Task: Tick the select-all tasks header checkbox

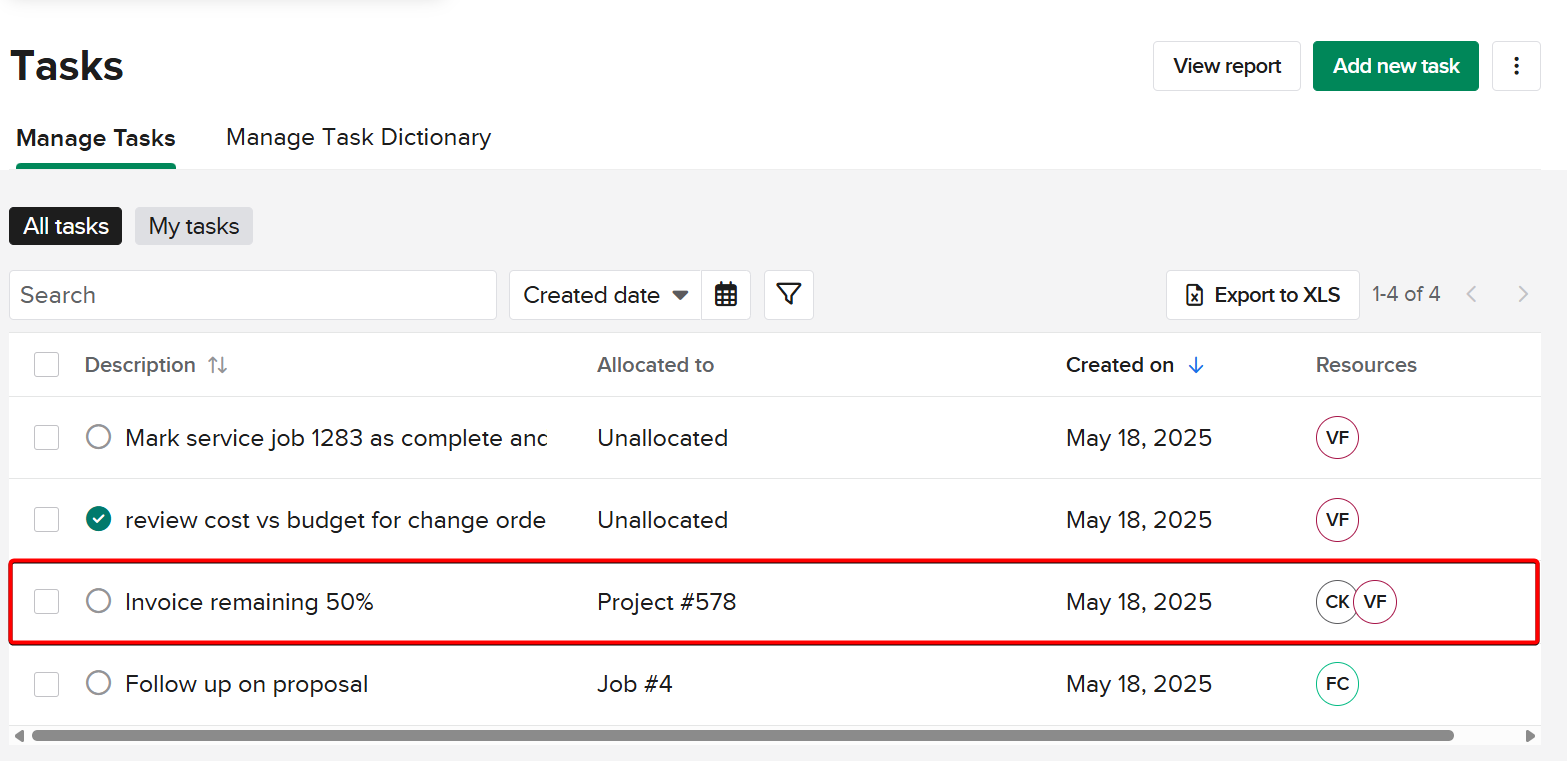Action: 46,365
